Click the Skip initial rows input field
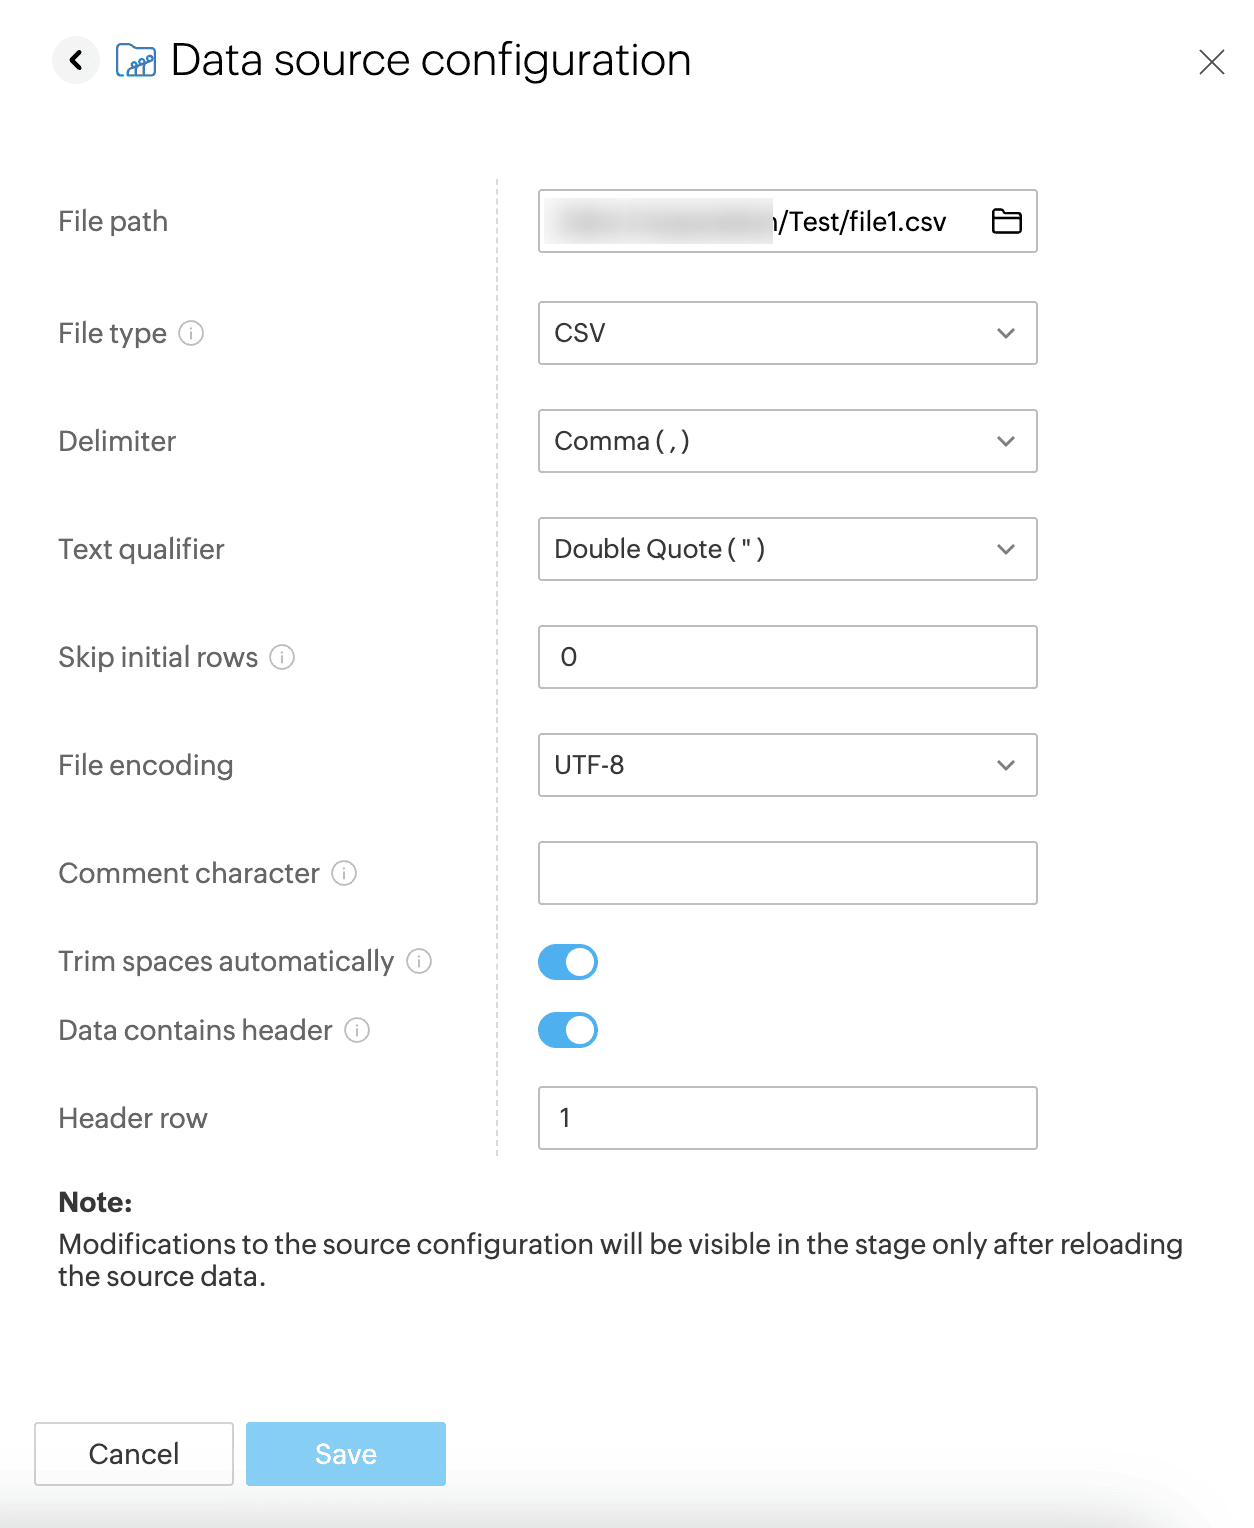This screenshot has width=1254, height=1528. 787,657
